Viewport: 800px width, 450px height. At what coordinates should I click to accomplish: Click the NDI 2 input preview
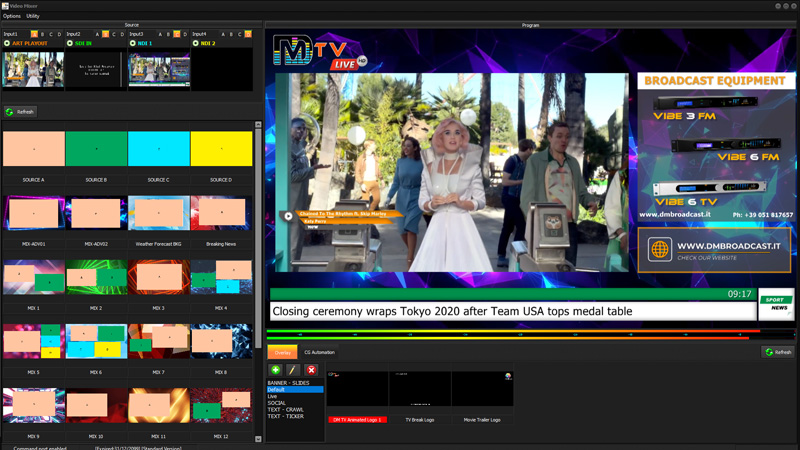point(222,69)
